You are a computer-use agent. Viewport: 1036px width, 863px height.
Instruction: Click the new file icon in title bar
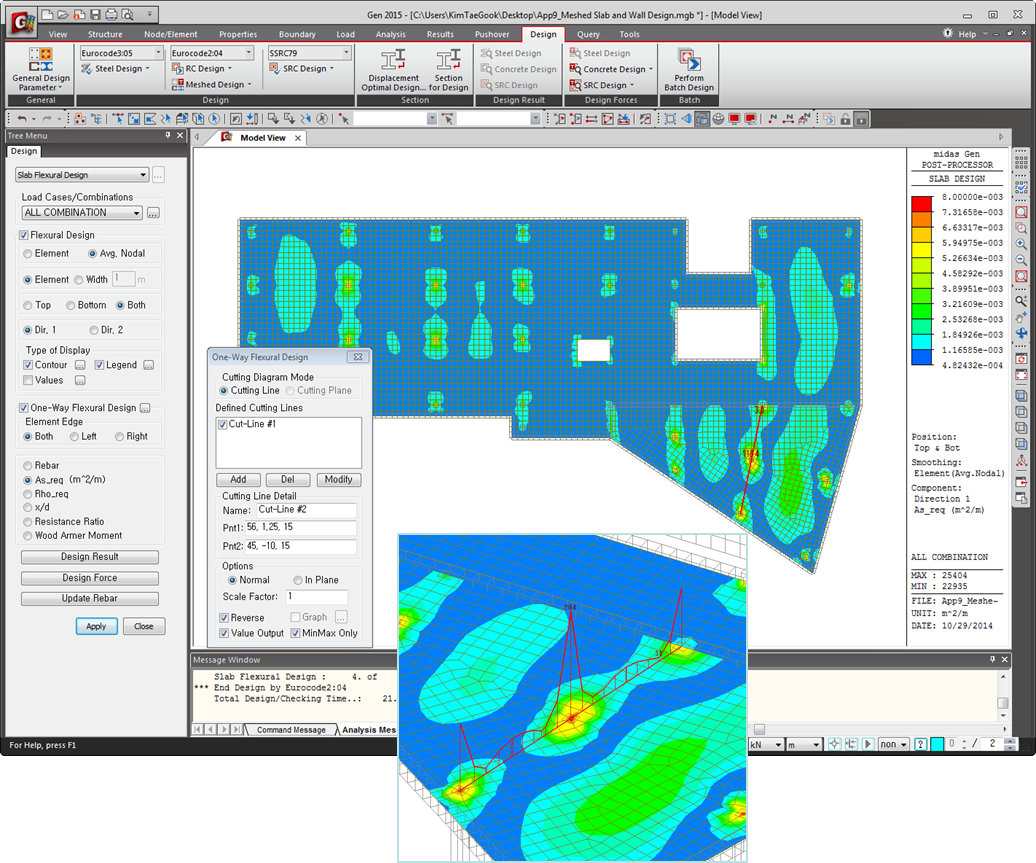47,15
